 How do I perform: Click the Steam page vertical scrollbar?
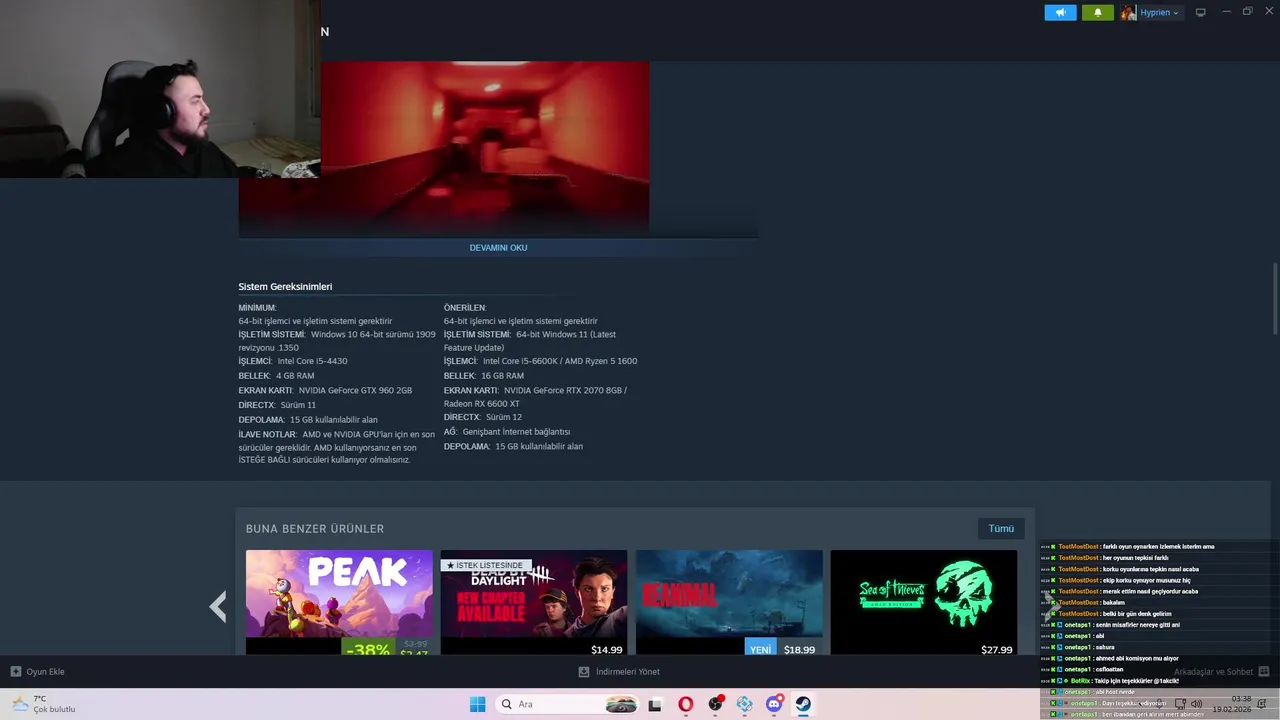1274,298
